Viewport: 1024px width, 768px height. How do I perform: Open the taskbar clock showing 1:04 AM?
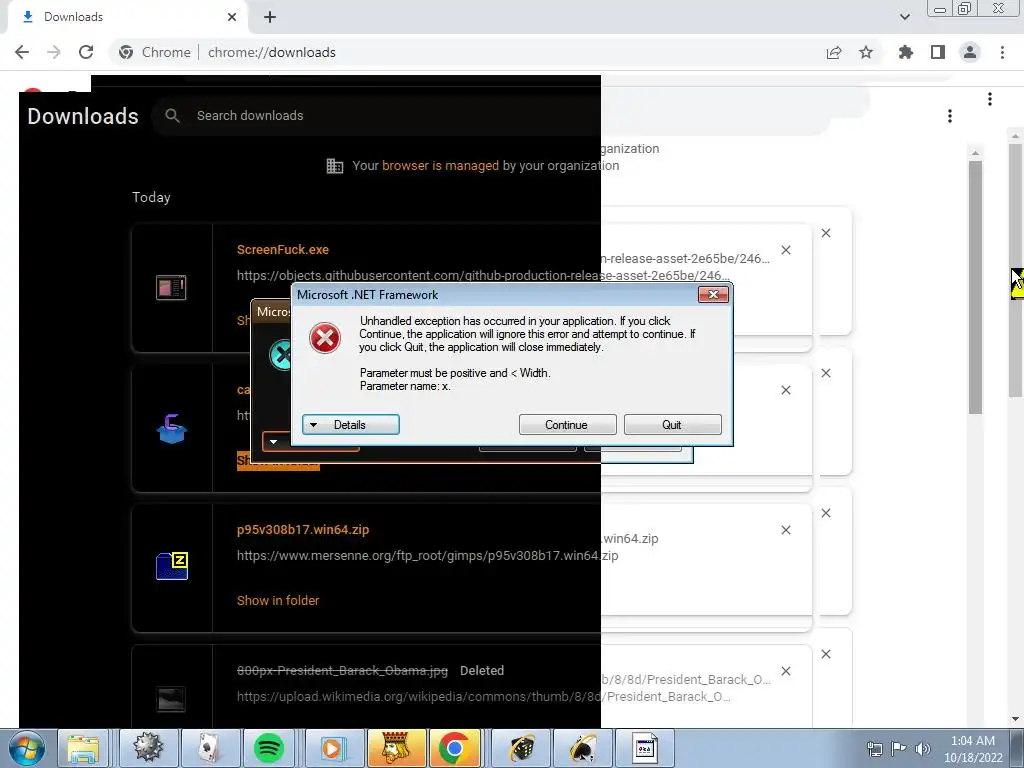coord(973,749)
